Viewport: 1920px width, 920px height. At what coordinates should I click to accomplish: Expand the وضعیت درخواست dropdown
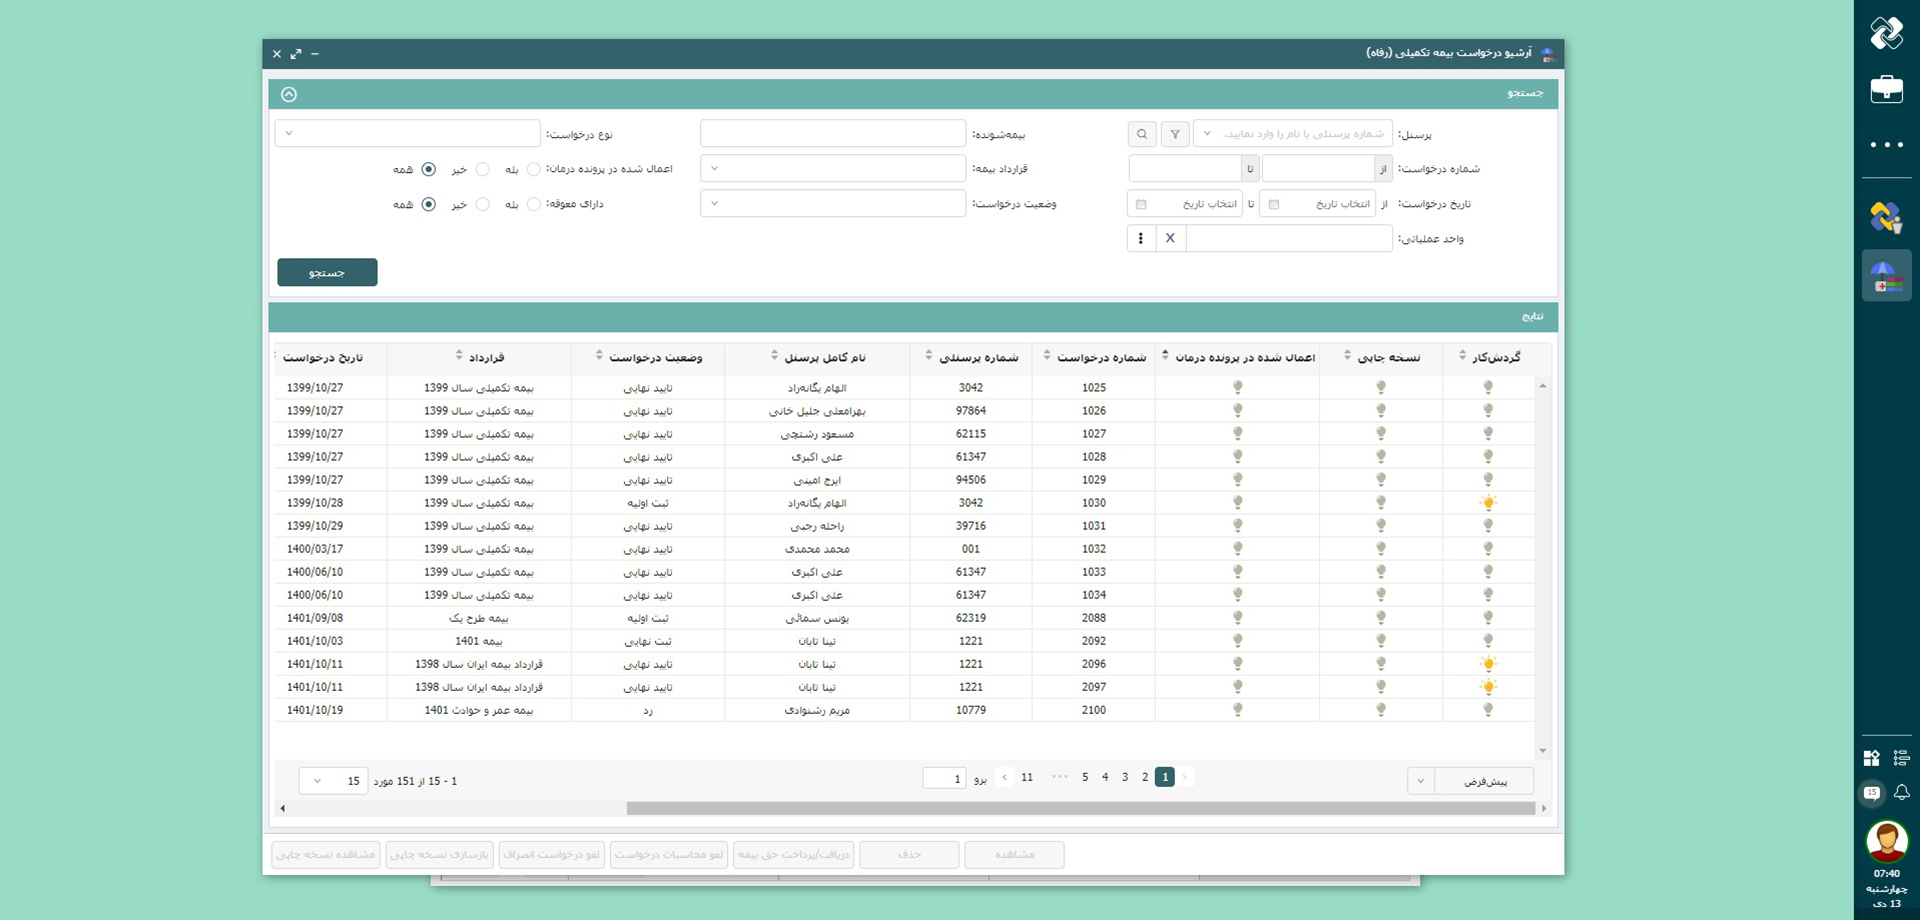[832, 204]
